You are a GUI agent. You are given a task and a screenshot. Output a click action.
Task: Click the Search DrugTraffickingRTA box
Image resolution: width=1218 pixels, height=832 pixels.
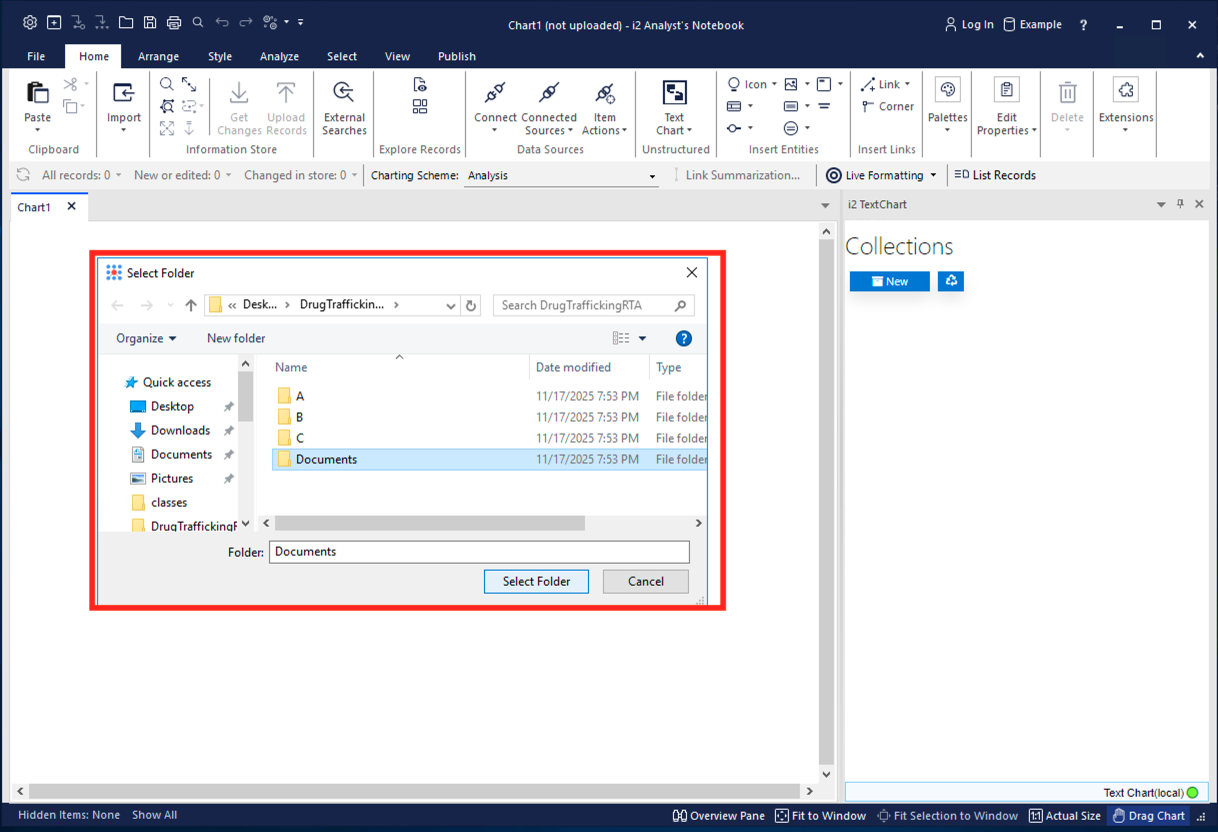click(593, 305)
